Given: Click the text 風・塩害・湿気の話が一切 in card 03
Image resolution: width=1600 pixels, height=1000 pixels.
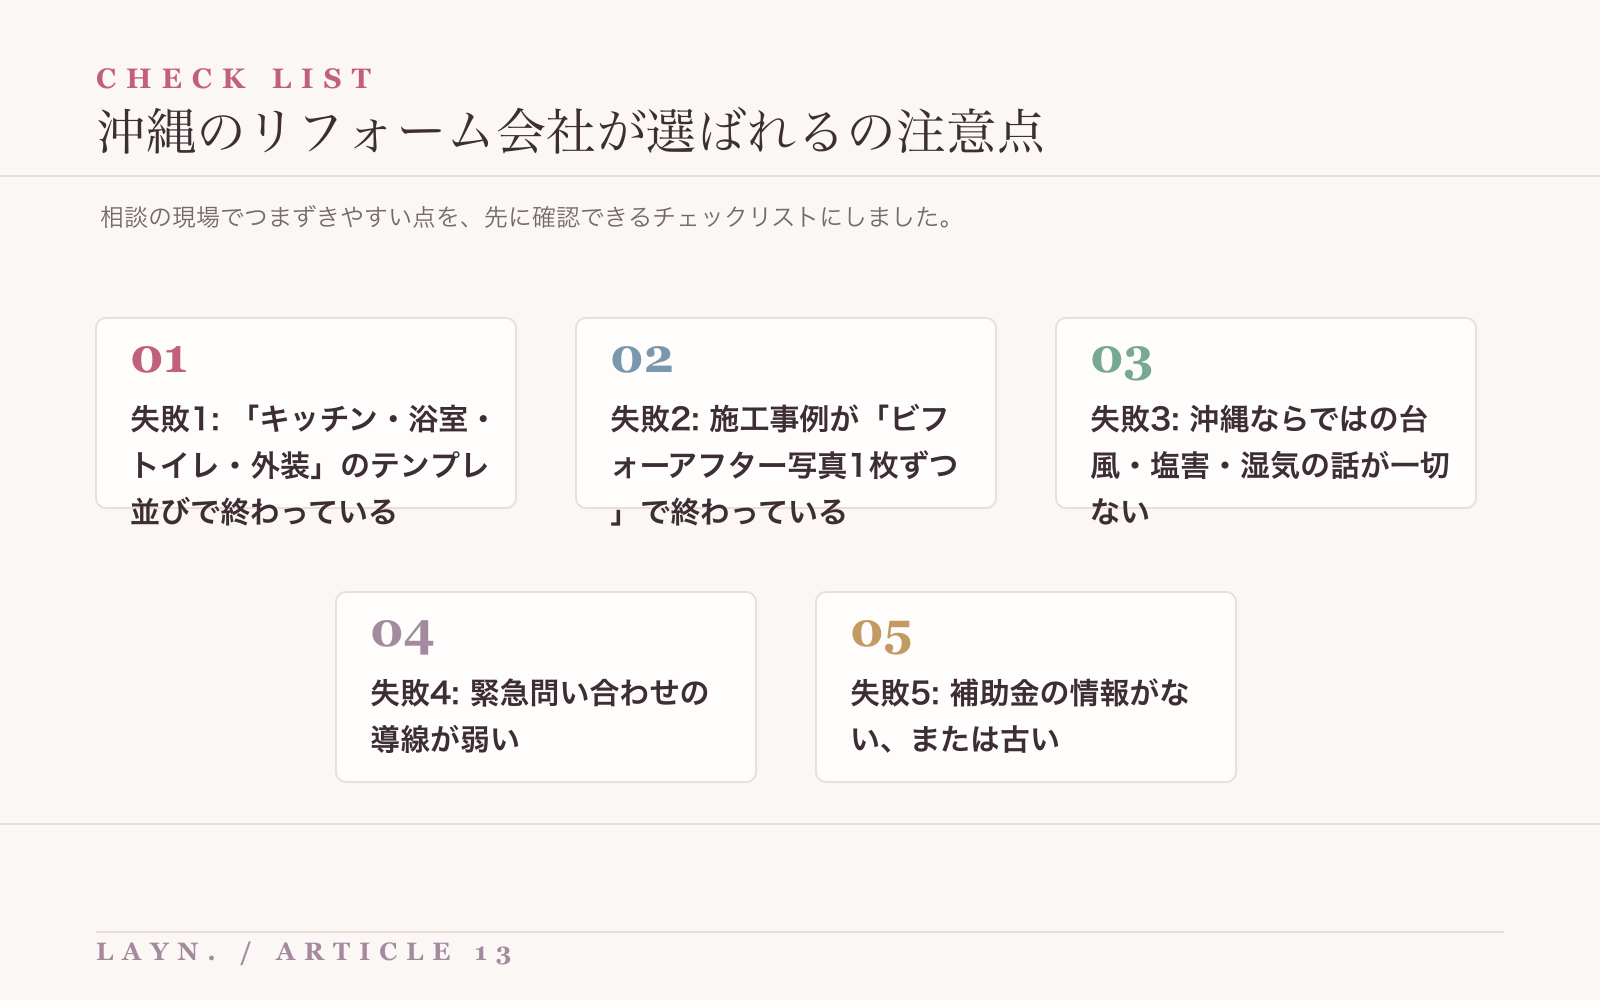Looking at the screenshot, I should coord(1270,465).
